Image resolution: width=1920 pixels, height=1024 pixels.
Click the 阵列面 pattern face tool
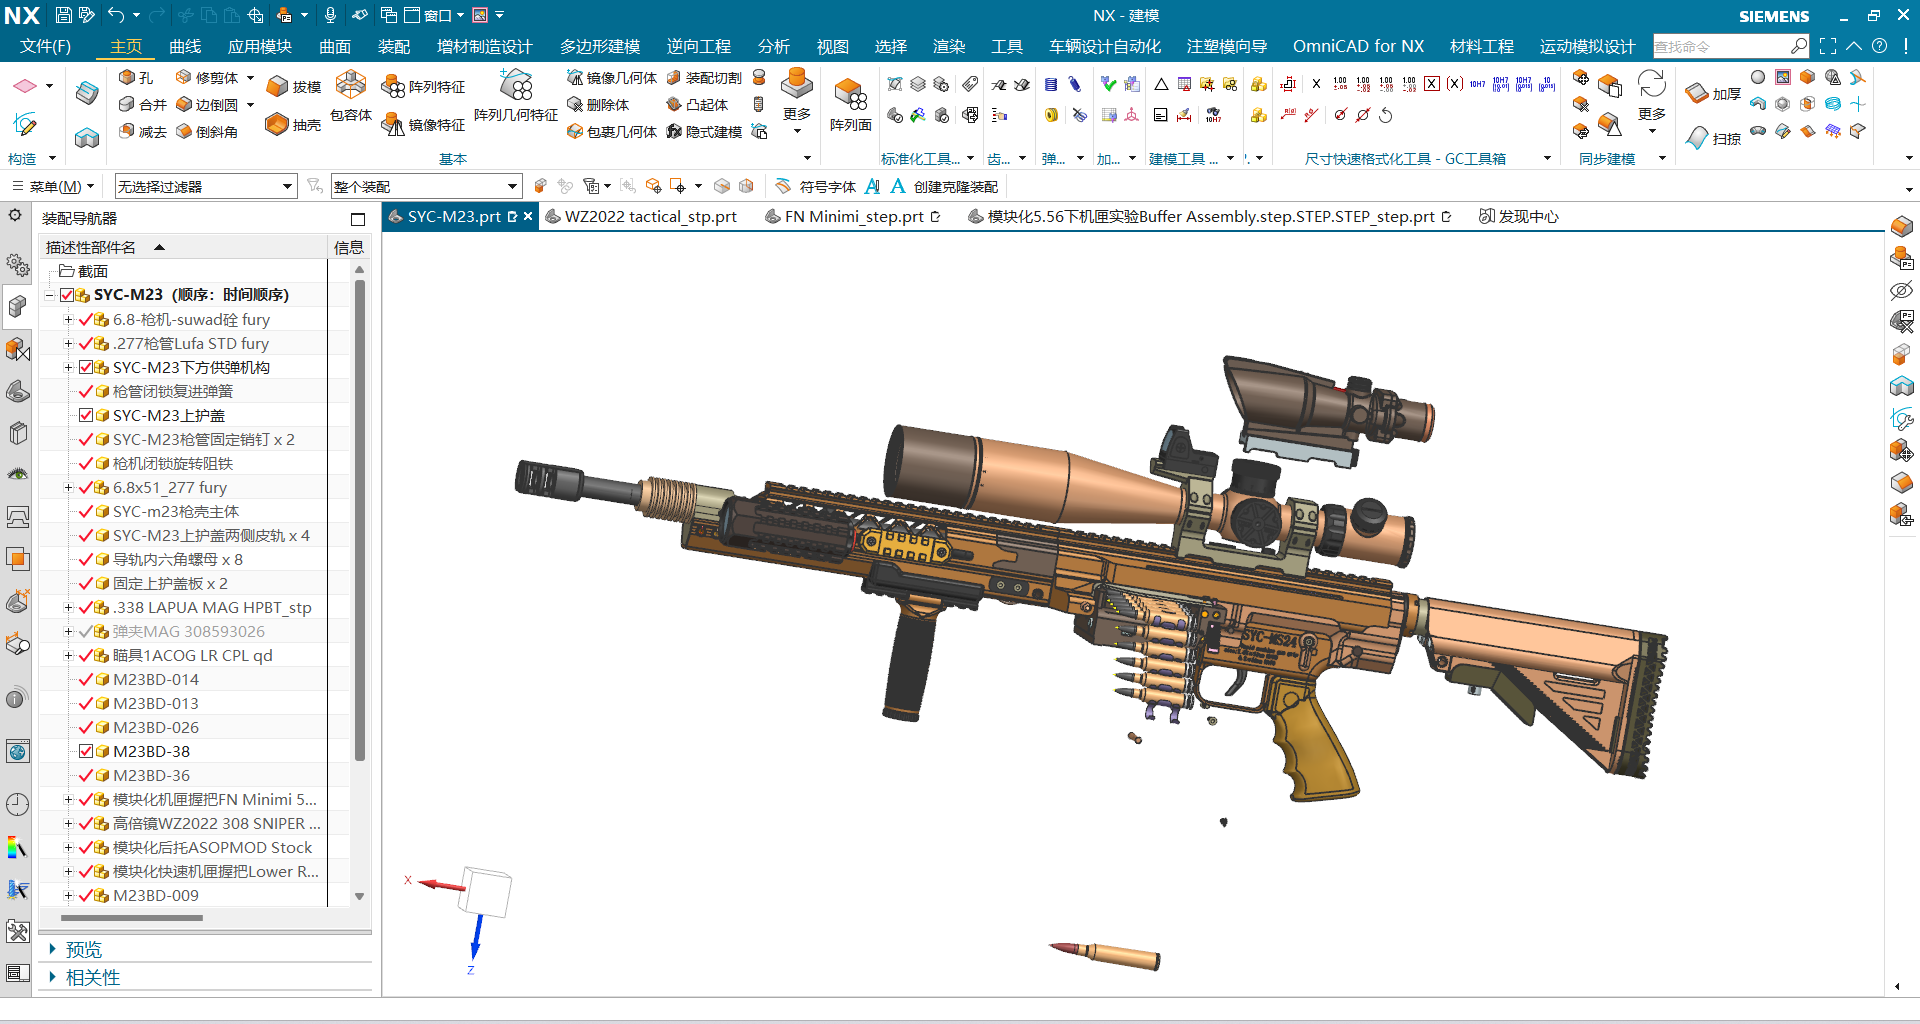[x=851, y=104]
